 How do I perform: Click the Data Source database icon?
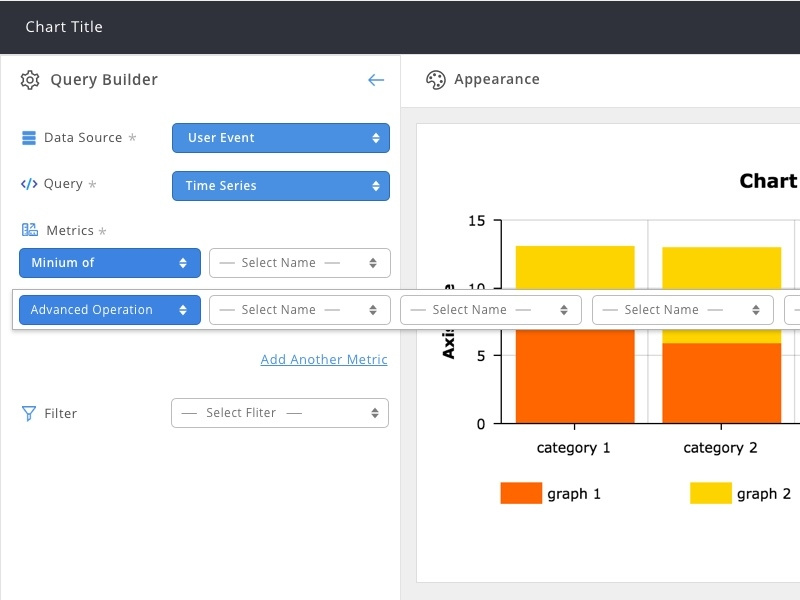click(29, 138)
